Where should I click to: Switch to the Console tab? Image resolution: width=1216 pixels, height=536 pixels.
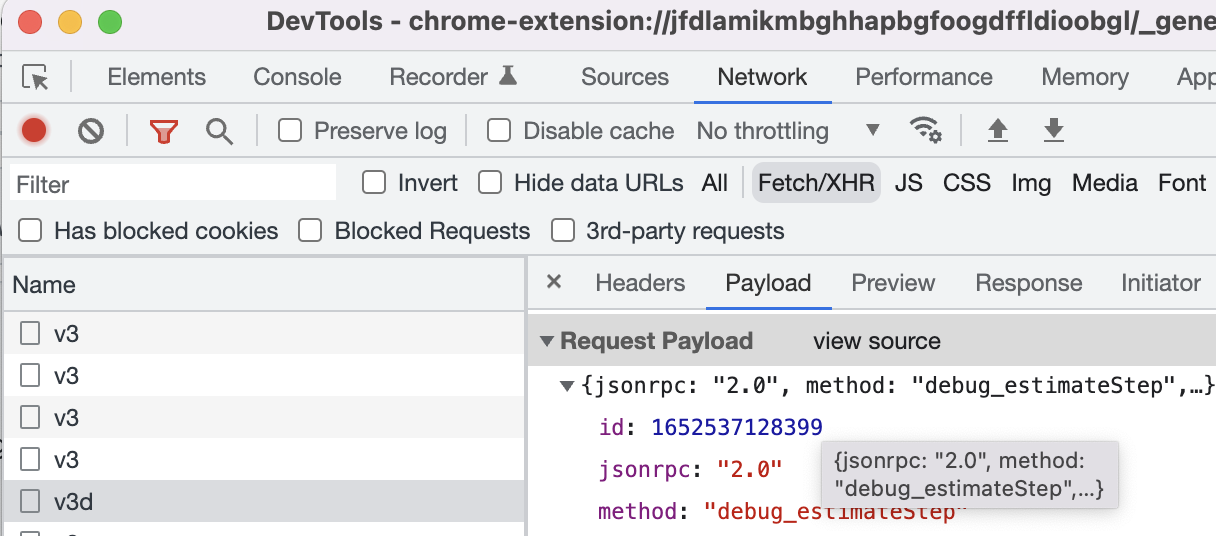(x=297, y=77)
